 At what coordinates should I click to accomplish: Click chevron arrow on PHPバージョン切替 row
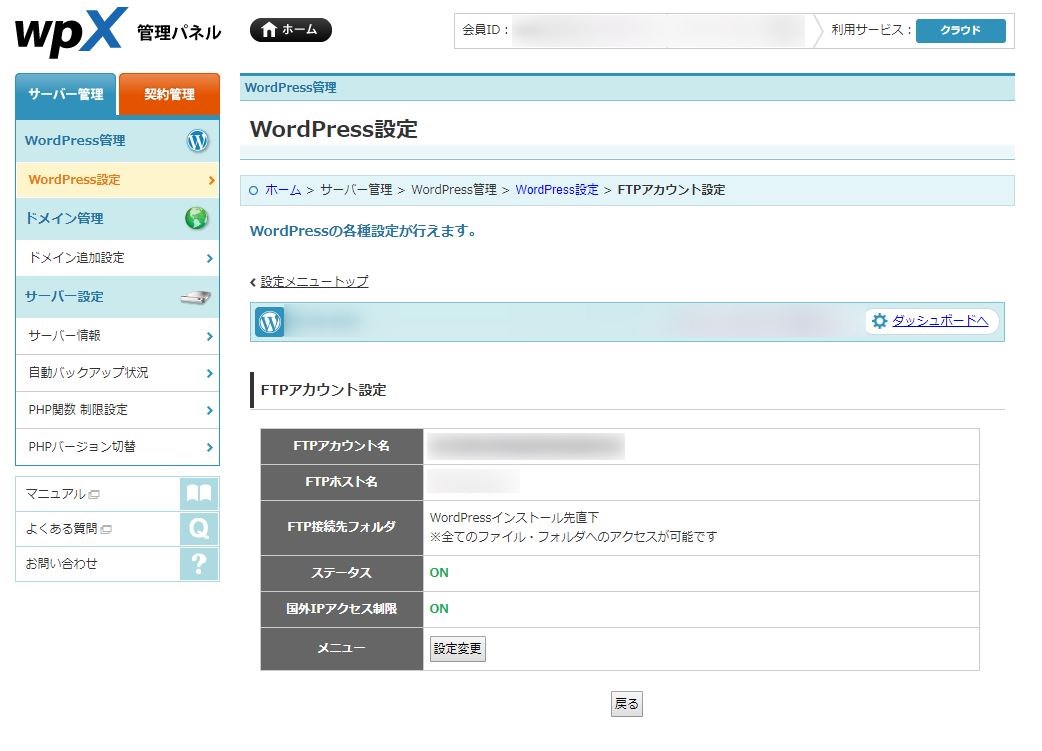pyautogui.click(x=209, y=447)
